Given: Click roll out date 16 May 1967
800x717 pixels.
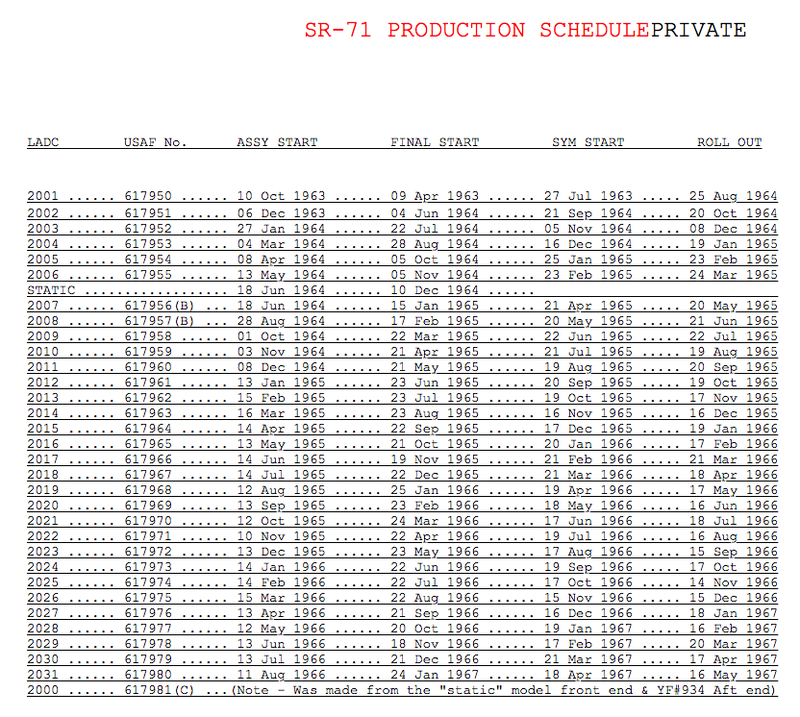Looking at the screenshot, I should [733, 675].
